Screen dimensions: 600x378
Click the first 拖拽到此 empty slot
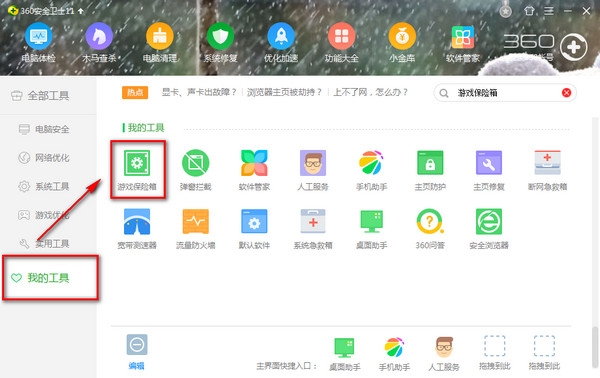pos(495,353)
